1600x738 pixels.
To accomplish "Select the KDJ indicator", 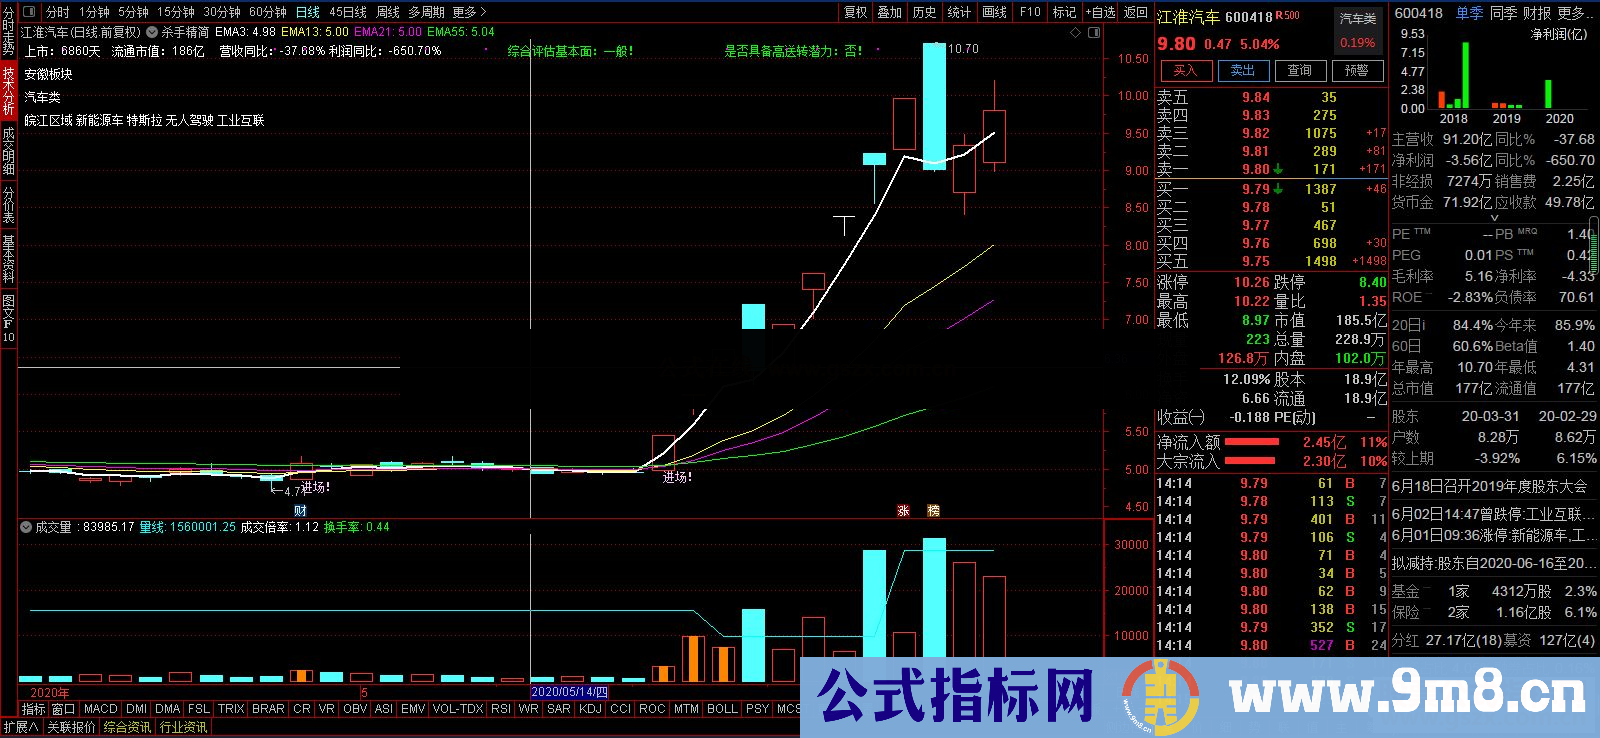I will (591, 709).
